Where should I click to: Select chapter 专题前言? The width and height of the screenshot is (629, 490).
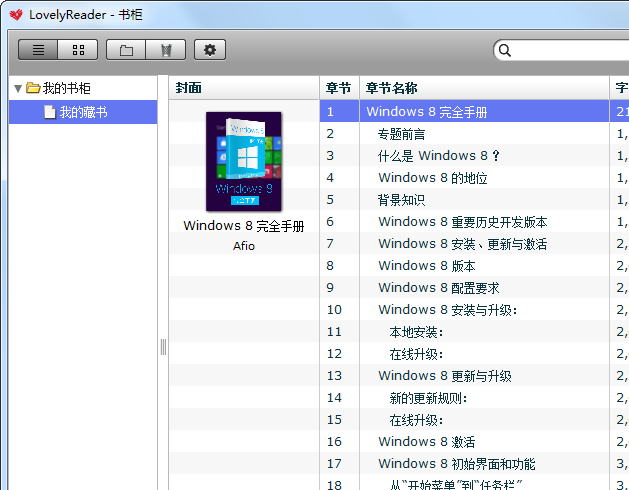[x=401, y=134]
